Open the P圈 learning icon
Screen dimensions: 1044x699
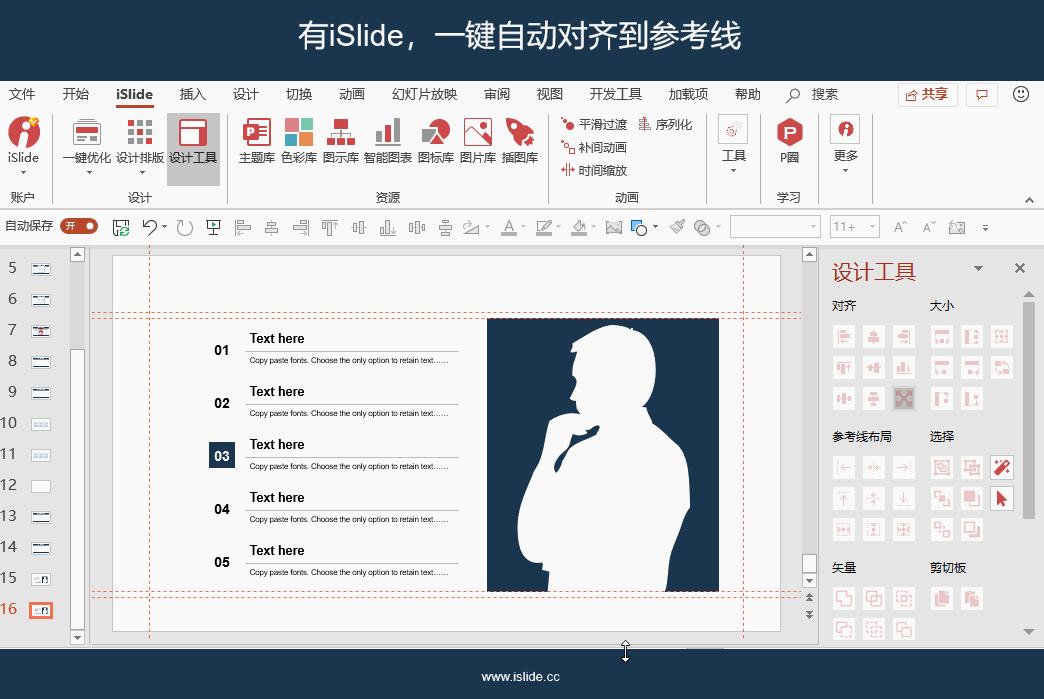(789, 140)
